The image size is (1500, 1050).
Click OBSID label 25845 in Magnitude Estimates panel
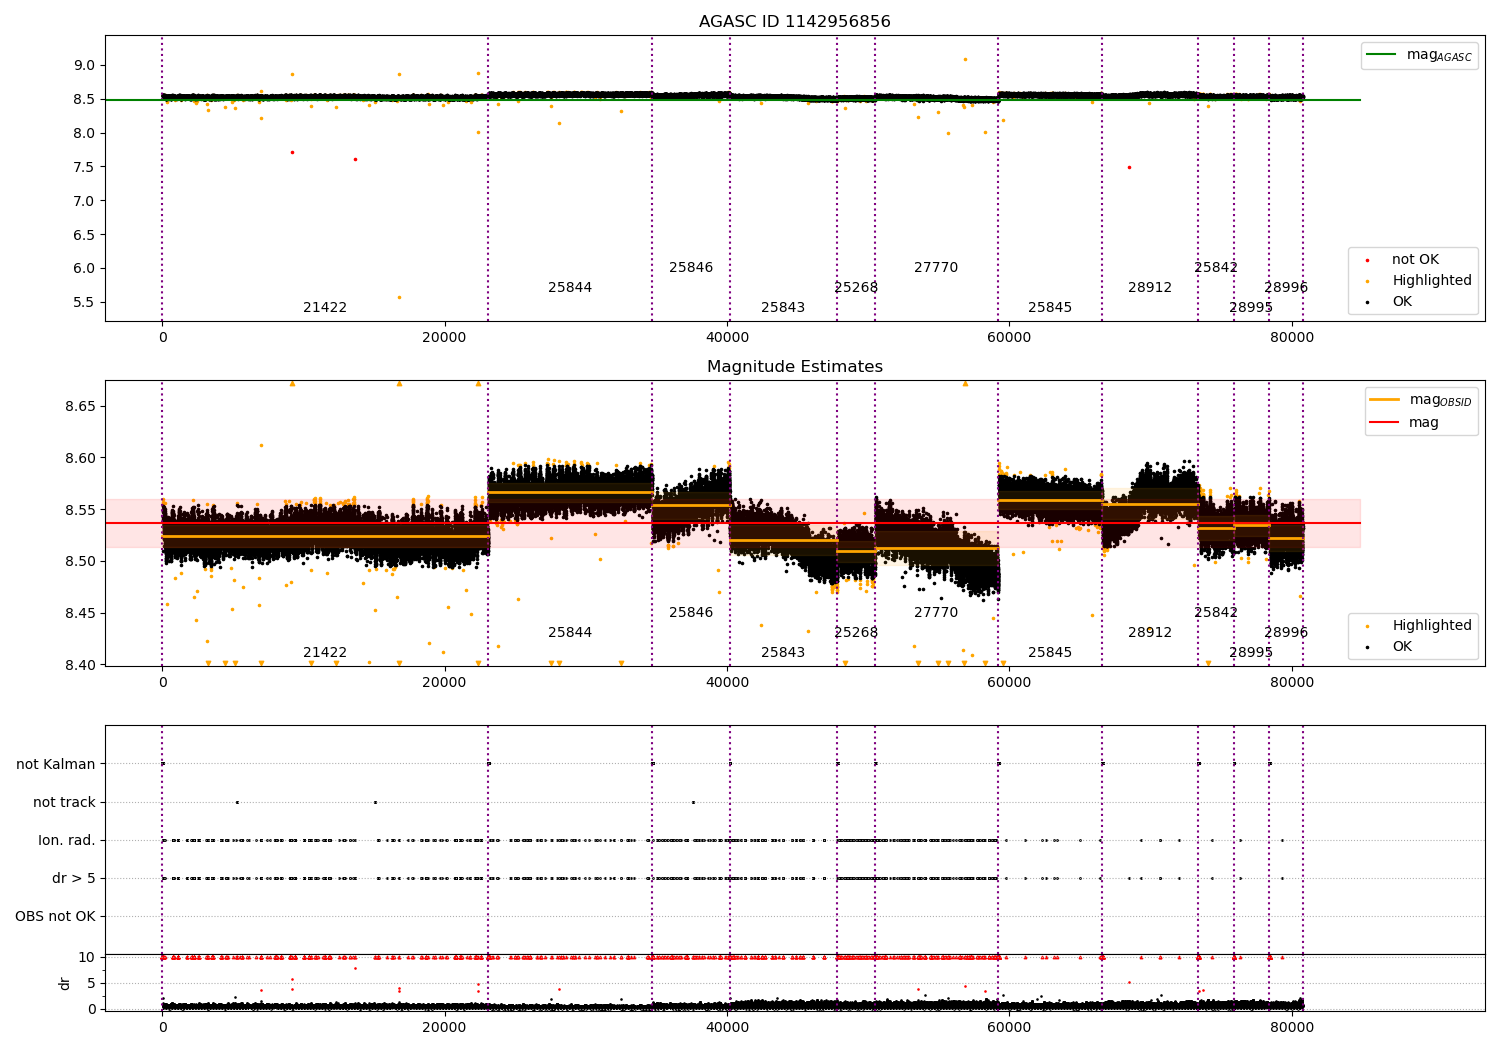[x=1050, y=653]
